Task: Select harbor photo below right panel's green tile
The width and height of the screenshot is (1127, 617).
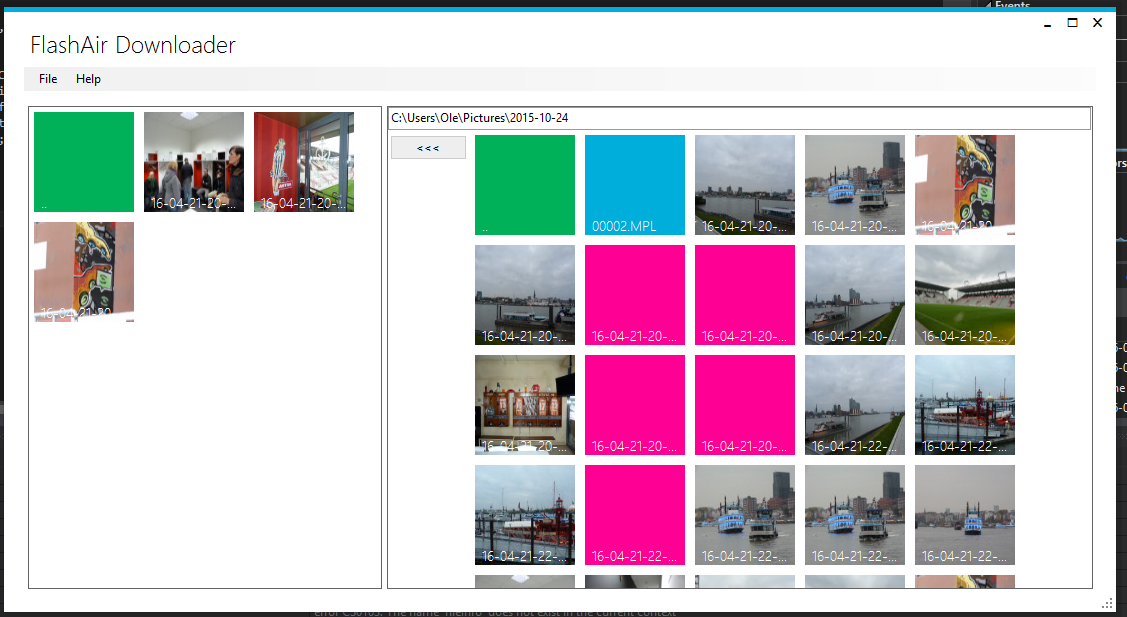Action: coord(525,295)
